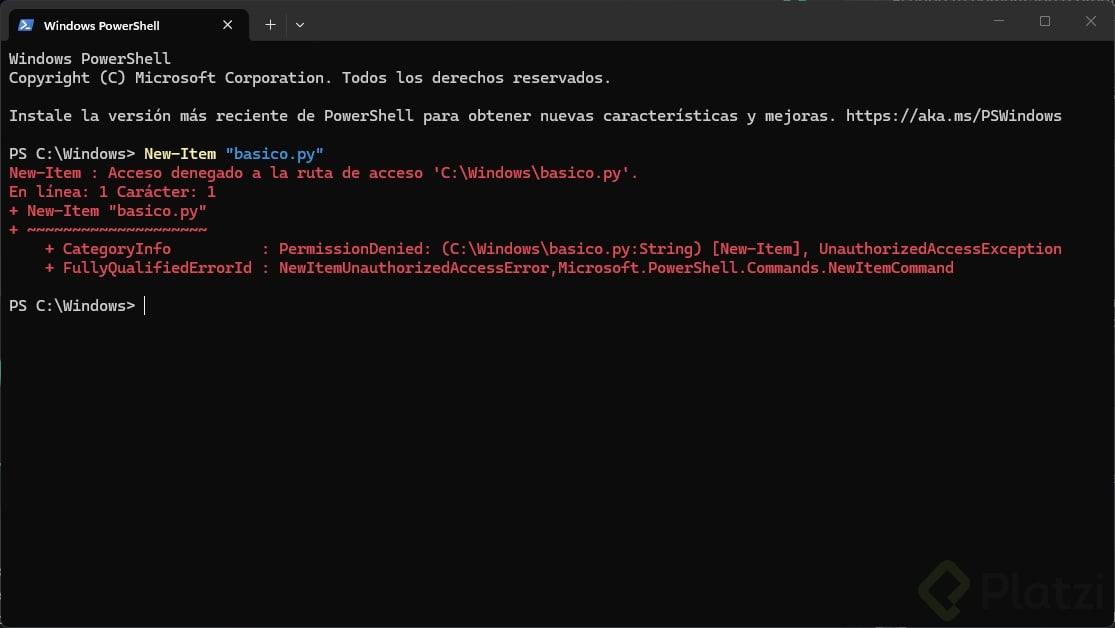Viewport: 1115px width, 628px height.
Task: Open a new tab with the plus button
Action: click(270, 24)
